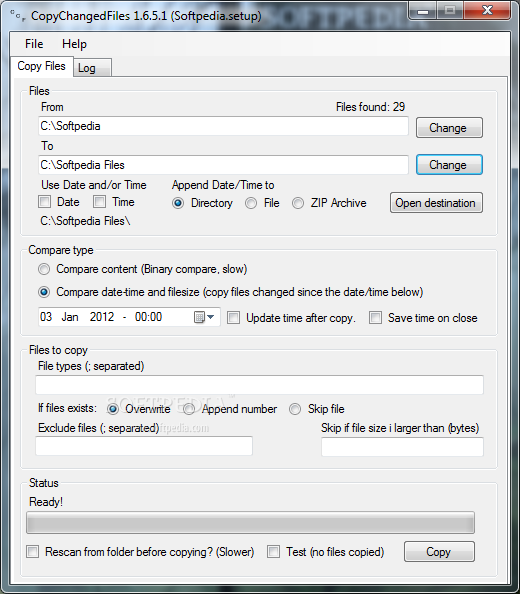This screenshot has width=520, height=594.
Task: Start copying with the Copy button
Action: 439,552
